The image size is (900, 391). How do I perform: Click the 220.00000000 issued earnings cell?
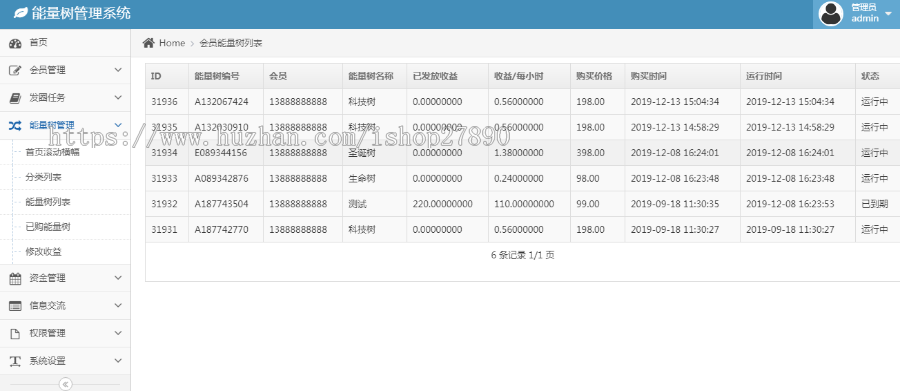[x=443, y=204]
